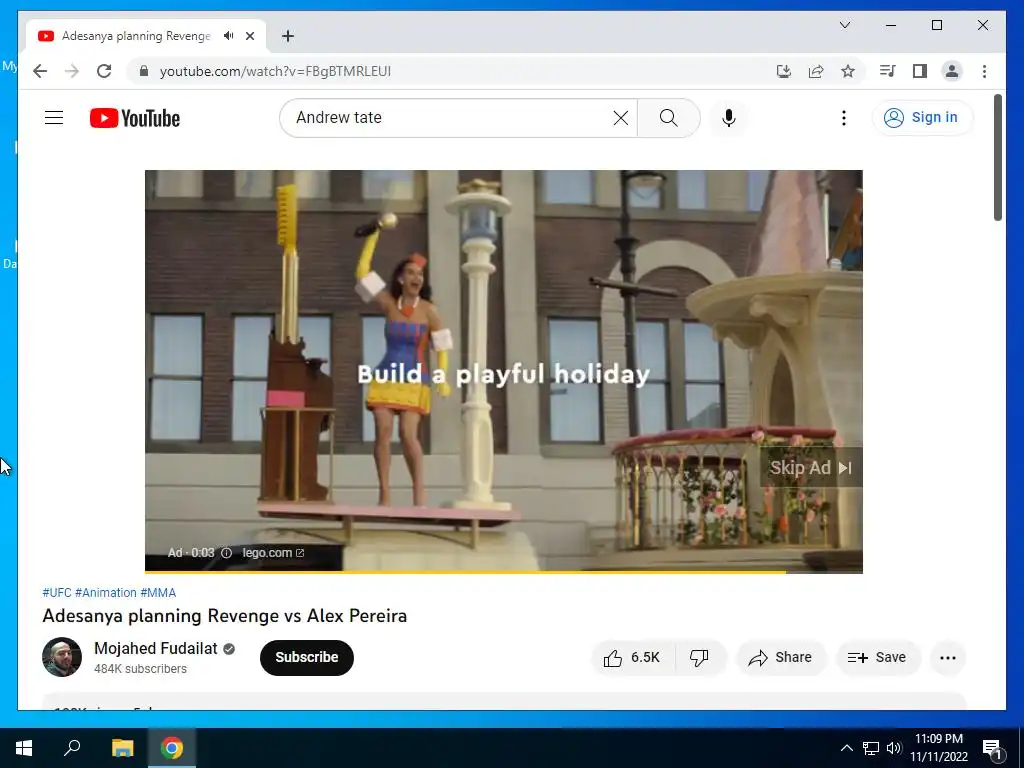Image resolution: width=1024 pixels, height=768 pixels.
Task: Skip the ad playing in the video
Action: [x=810, y=468]
